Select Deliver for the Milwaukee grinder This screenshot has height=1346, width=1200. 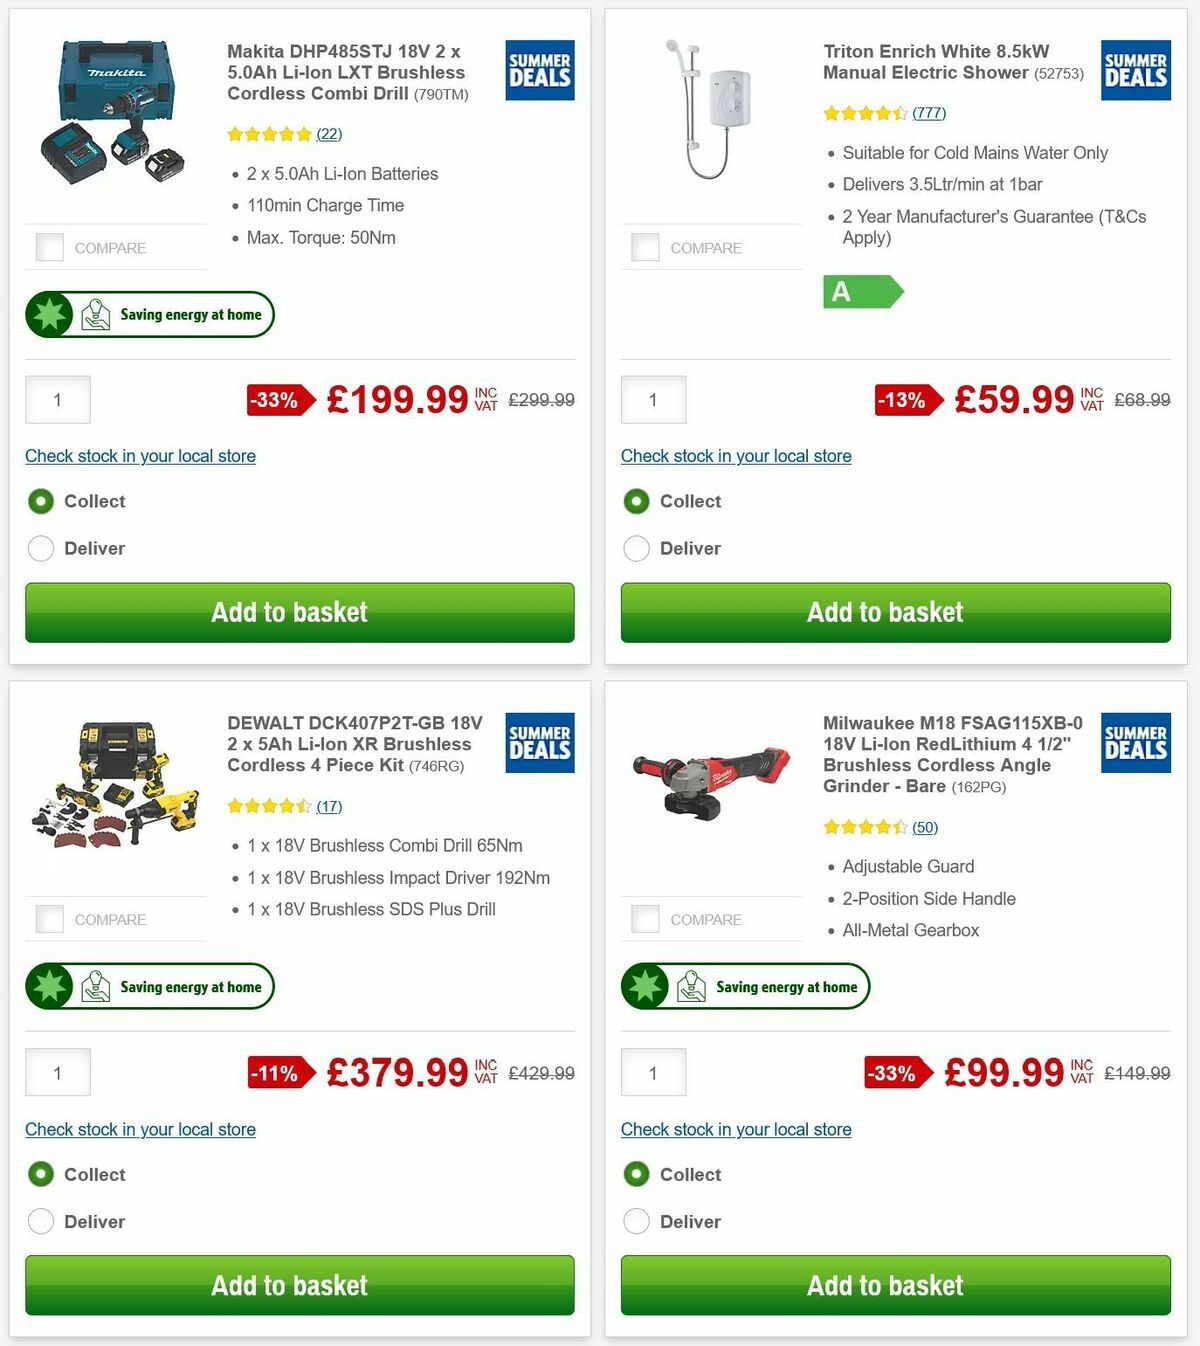[x=637, y=1221]
